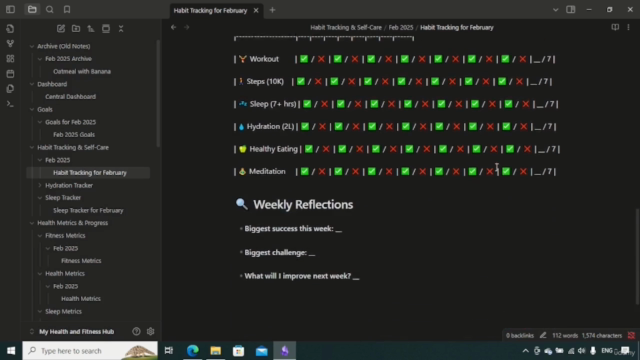The height and width of the screenshot is (360, 640).
Task: Create a new note using pencil icon
Action: coord(61,29)
